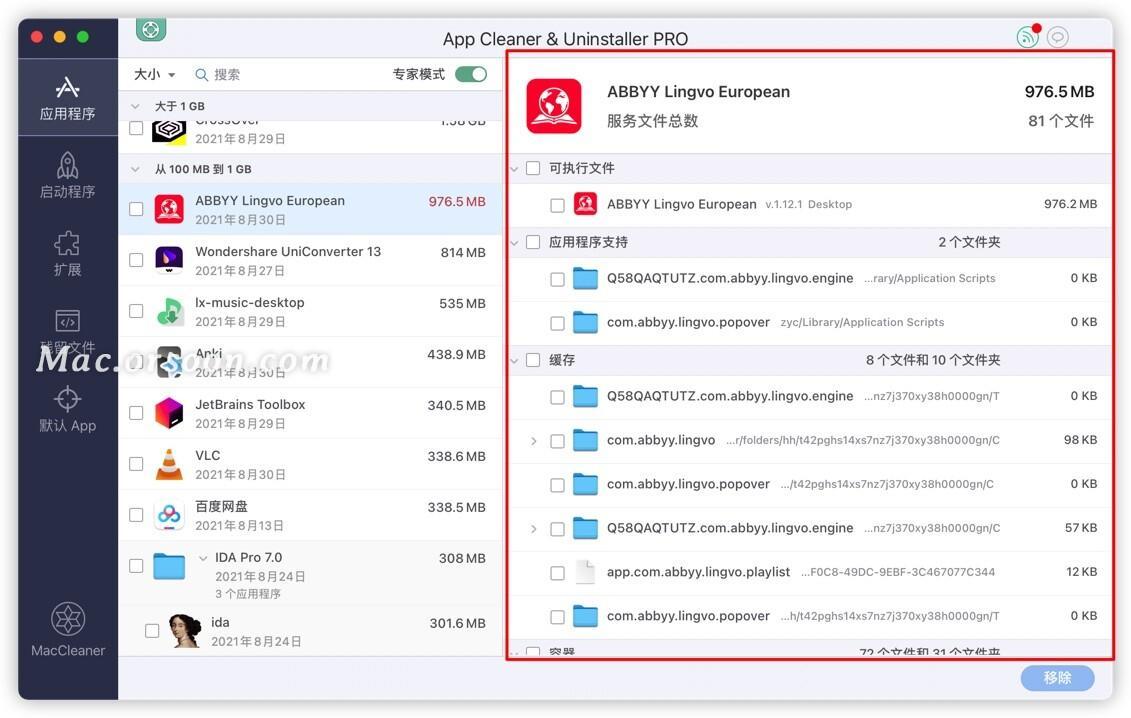
Task: Open the feedback chat bubble icon
Action: pos(1056,36)
